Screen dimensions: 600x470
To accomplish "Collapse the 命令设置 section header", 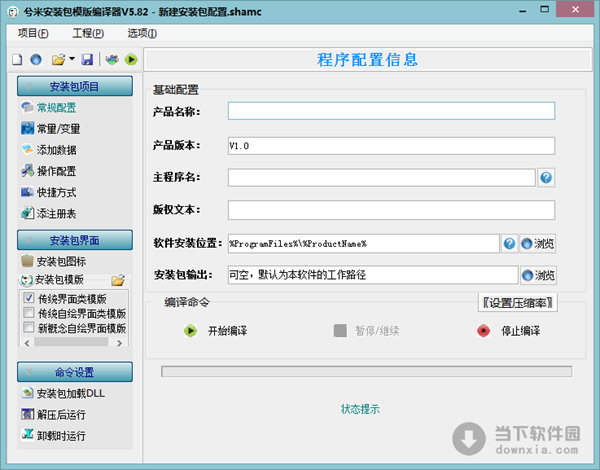I will (75, 372).
